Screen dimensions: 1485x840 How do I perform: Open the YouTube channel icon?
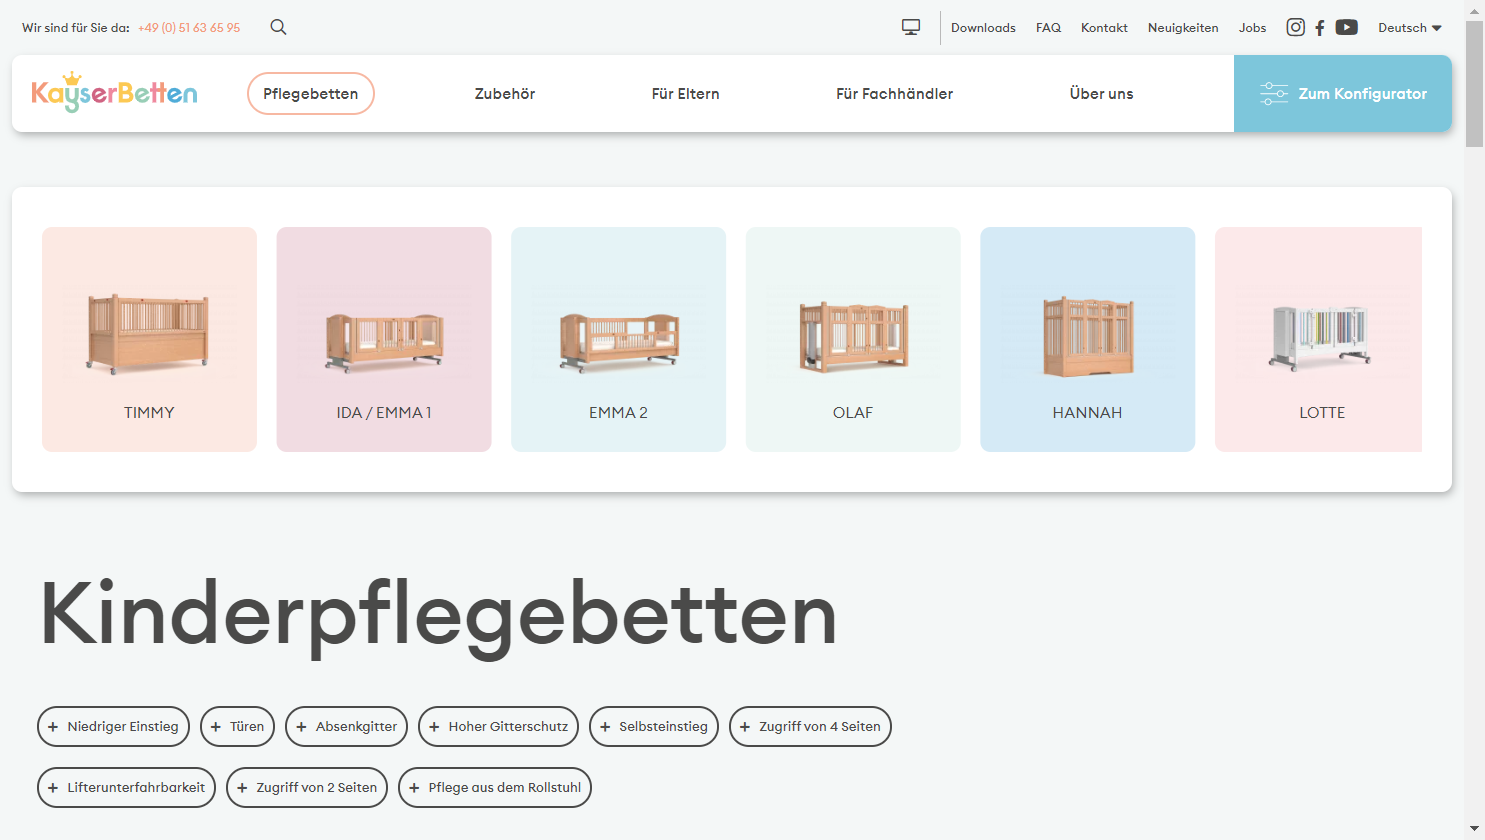click(1347, 27)
